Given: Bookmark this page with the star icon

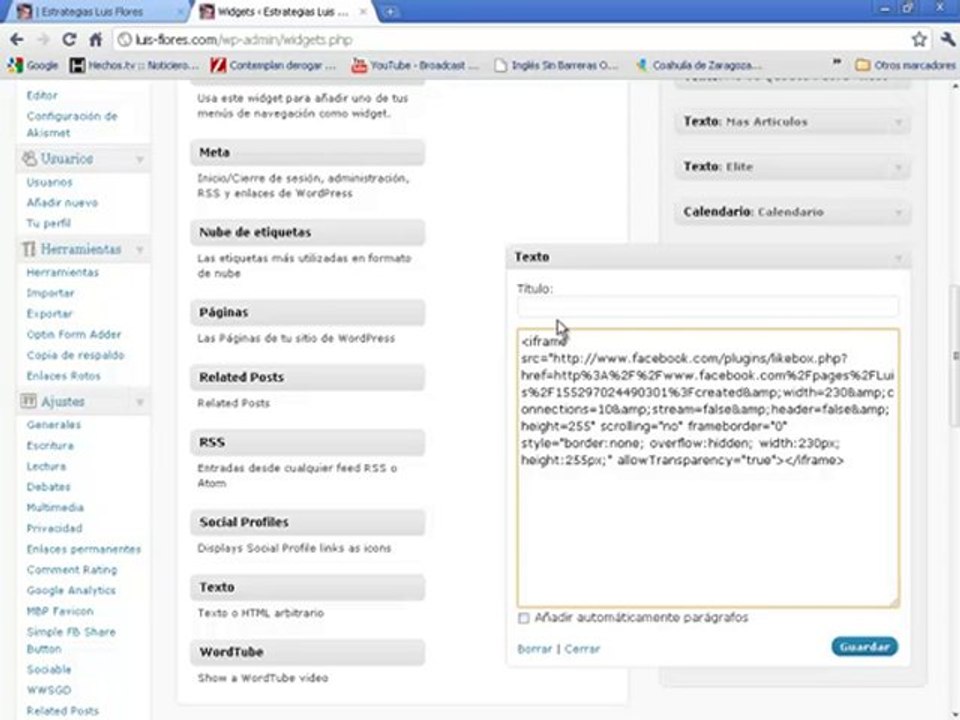Looking at the screenshot, I should [918, 40].
